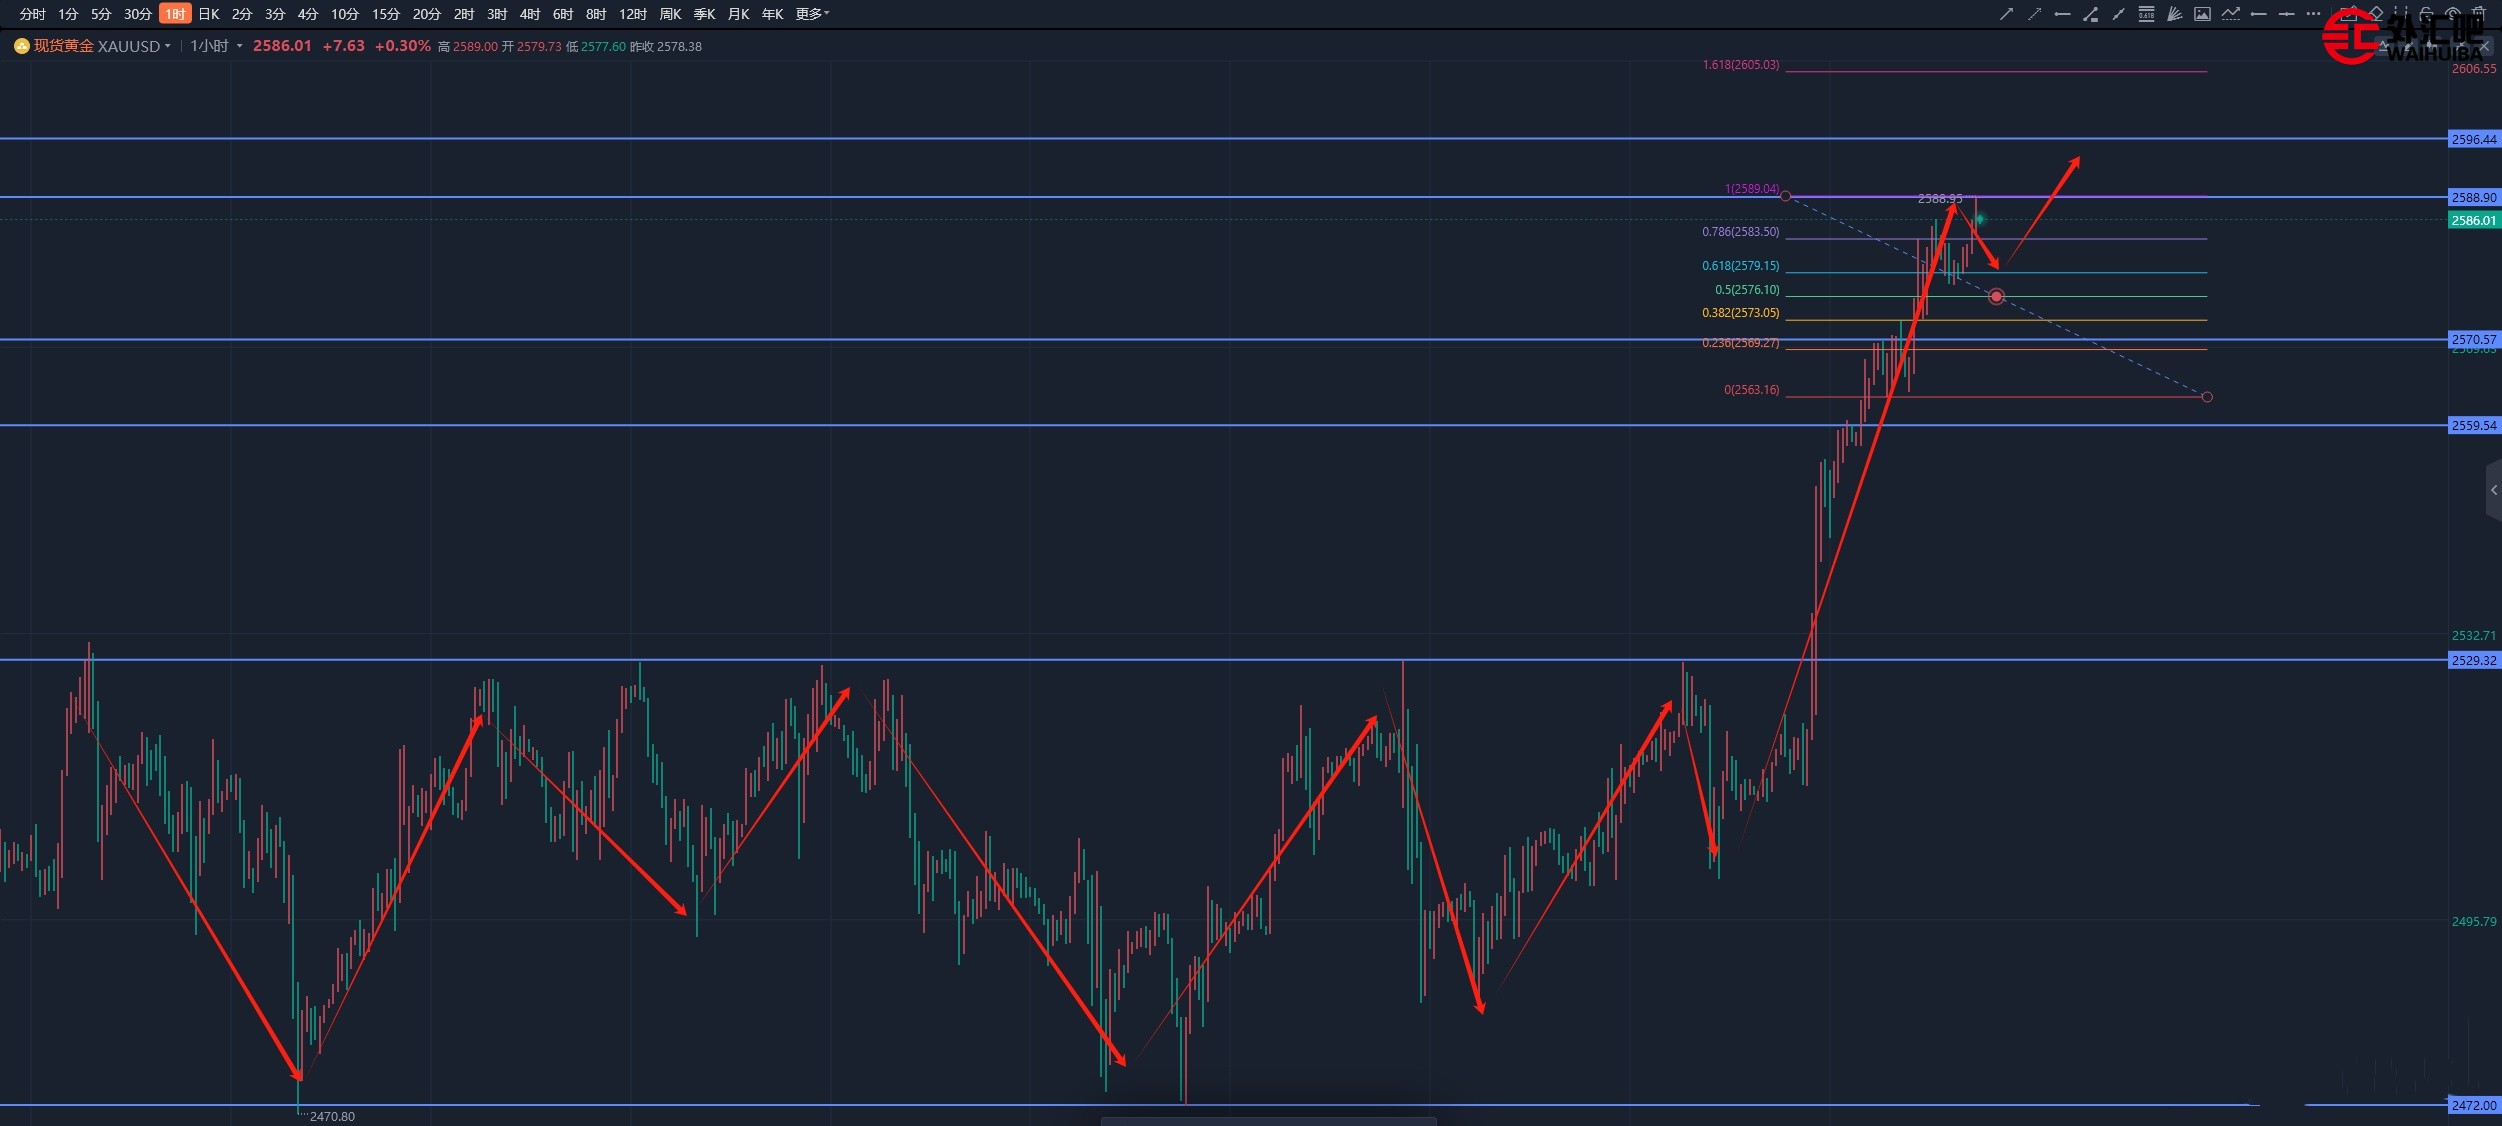This screenshot has width=2502, height=1126.
Task: Click the Fibonacci upper anchor handle near 1(2589.04)
Action: click(1786, 196)
